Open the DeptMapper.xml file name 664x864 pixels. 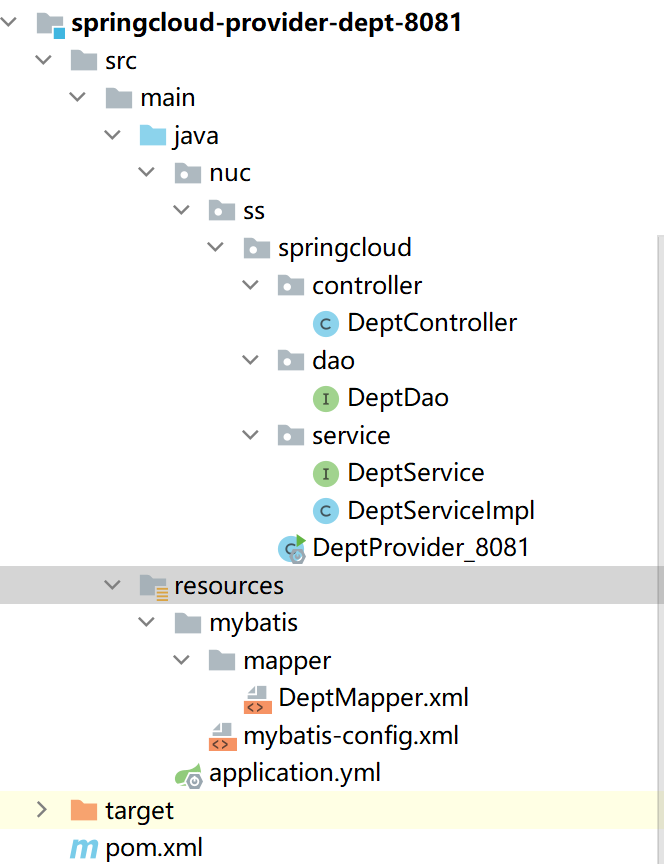374,699
